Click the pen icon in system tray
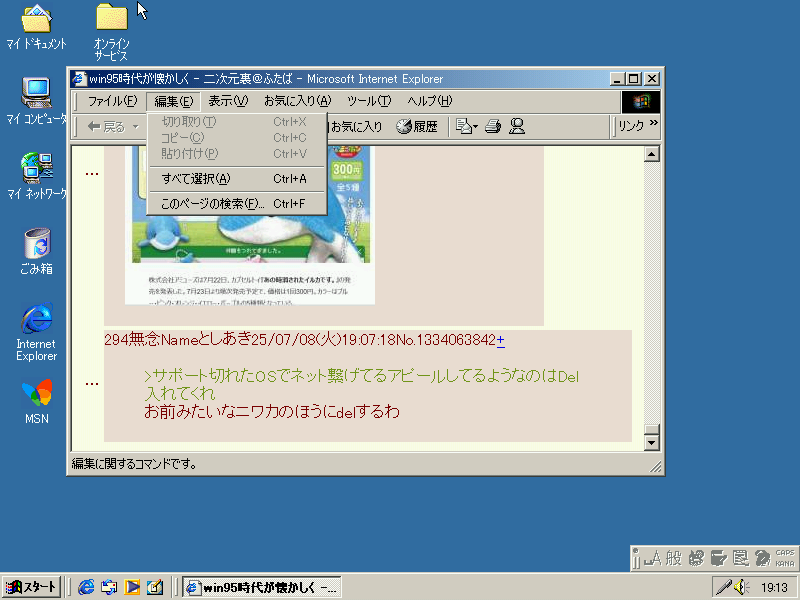The height and width of the screenshot is (600, 800). [724, 587]
